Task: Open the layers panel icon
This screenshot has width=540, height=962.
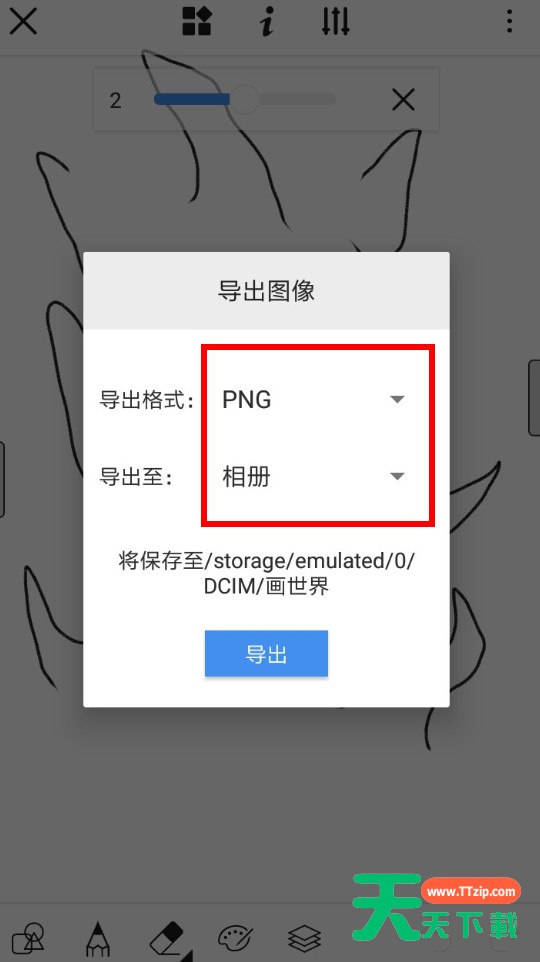Action: pyautogui.click(x=304, y=939)
